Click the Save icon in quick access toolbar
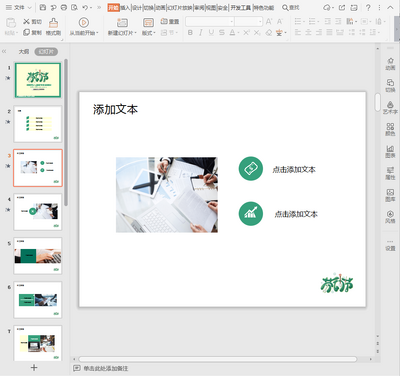Viewport: 400px width, 376px height. [x=43, y=7]
